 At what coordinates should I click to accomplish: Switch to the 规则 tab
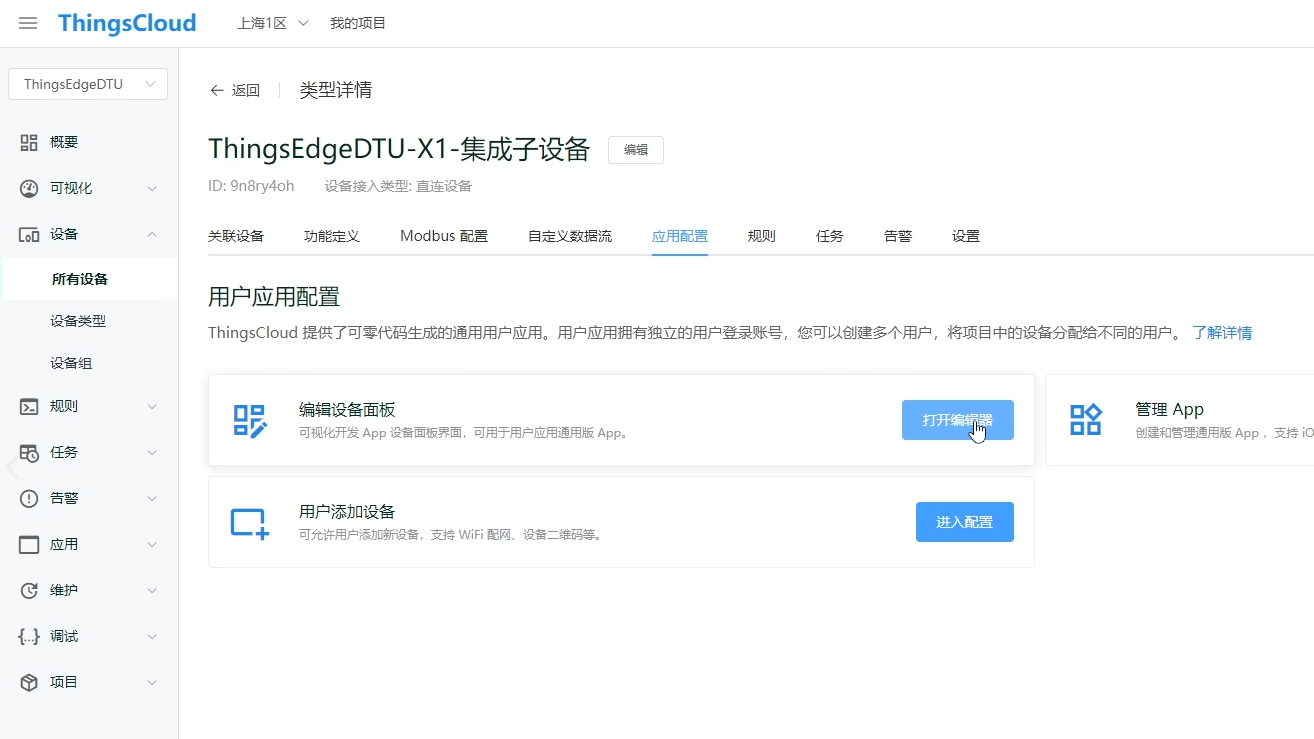762,236
